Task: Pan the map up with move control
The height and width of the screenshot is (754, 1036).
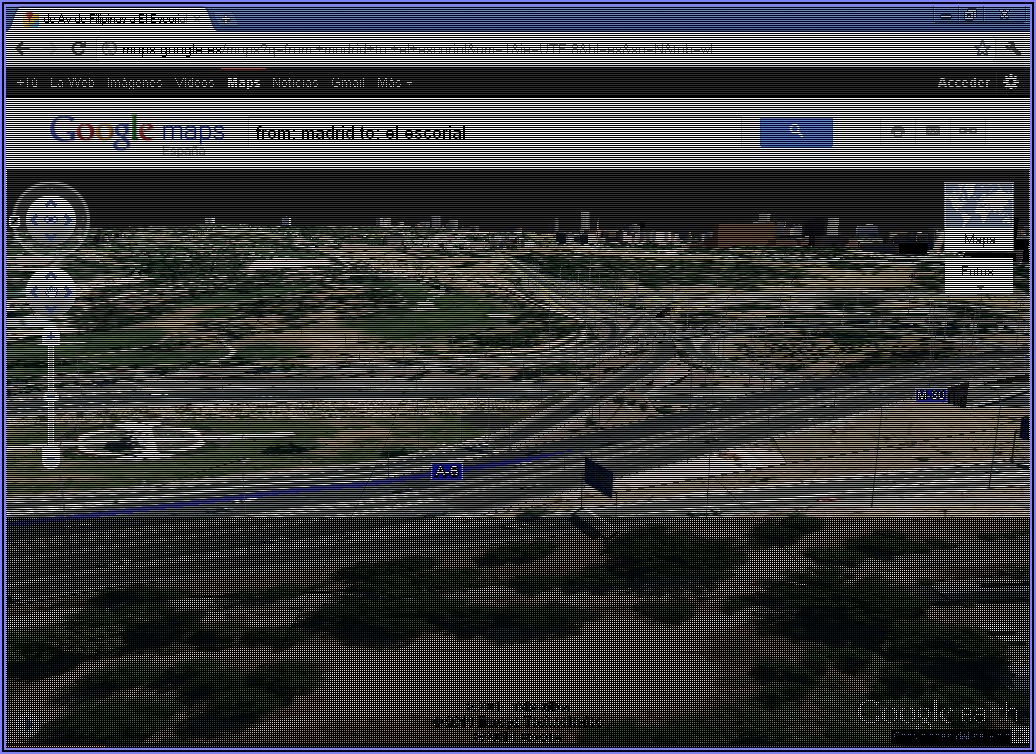Action: pos(51,274)
